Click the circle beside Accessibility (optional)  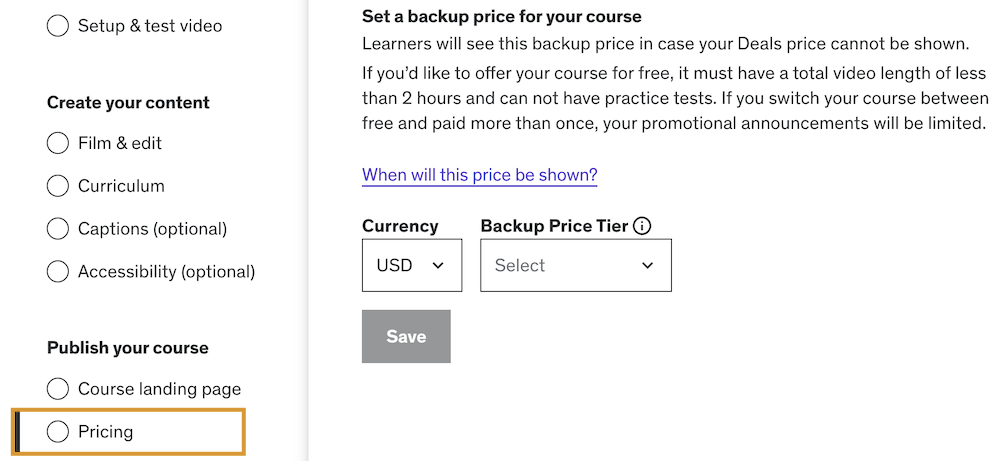pyautogui.click(x=58, y=271)
